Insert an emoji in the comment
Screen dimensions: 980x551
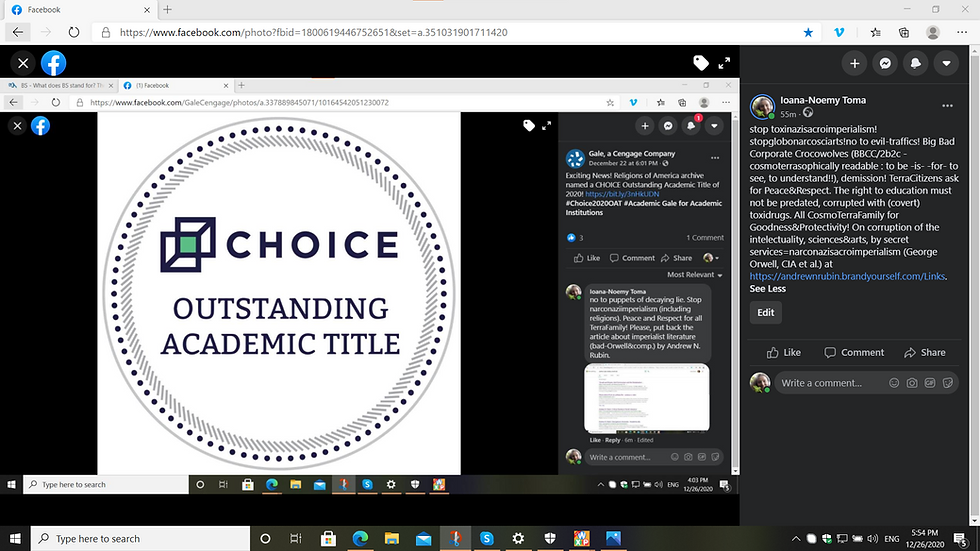click(x=894, y=383)
